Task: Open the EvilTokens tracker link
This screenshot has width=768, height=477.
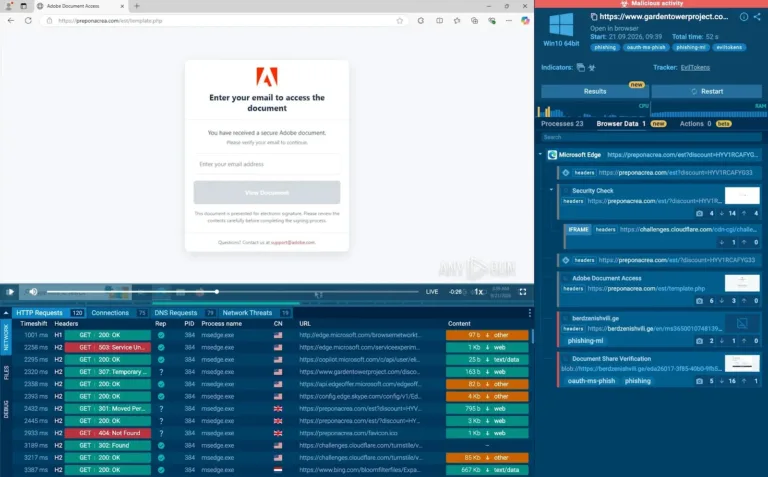Action: point(695,68)
